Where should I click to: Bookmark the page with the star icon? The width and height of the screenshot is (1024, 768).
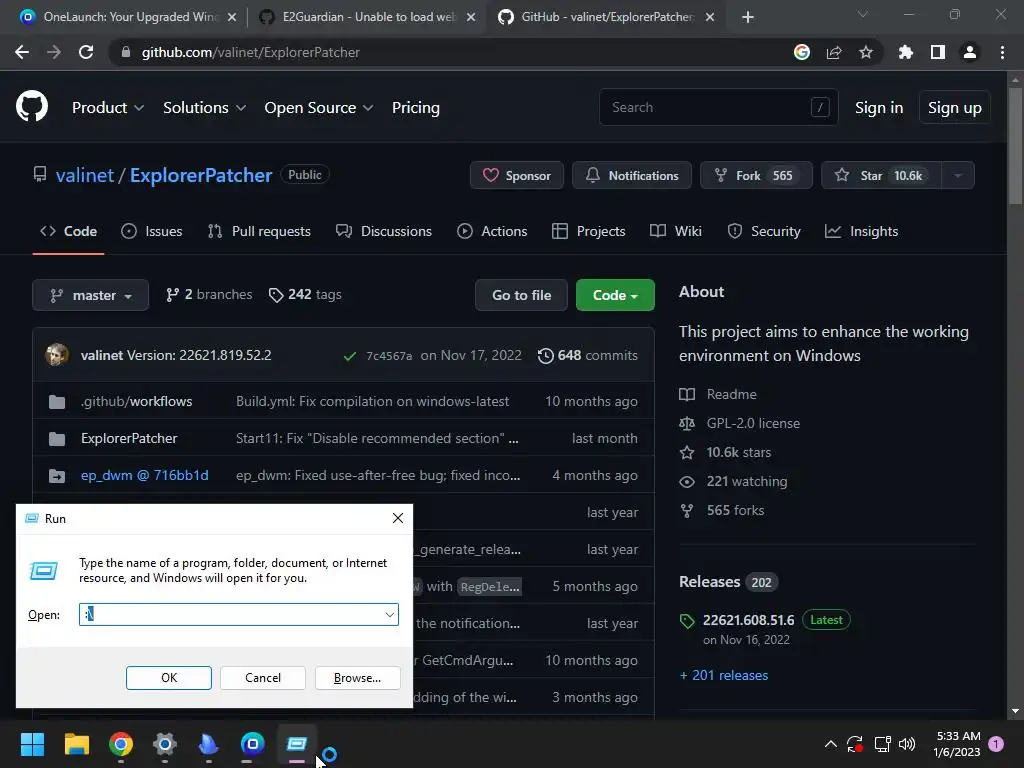click(x=866, y=52)
